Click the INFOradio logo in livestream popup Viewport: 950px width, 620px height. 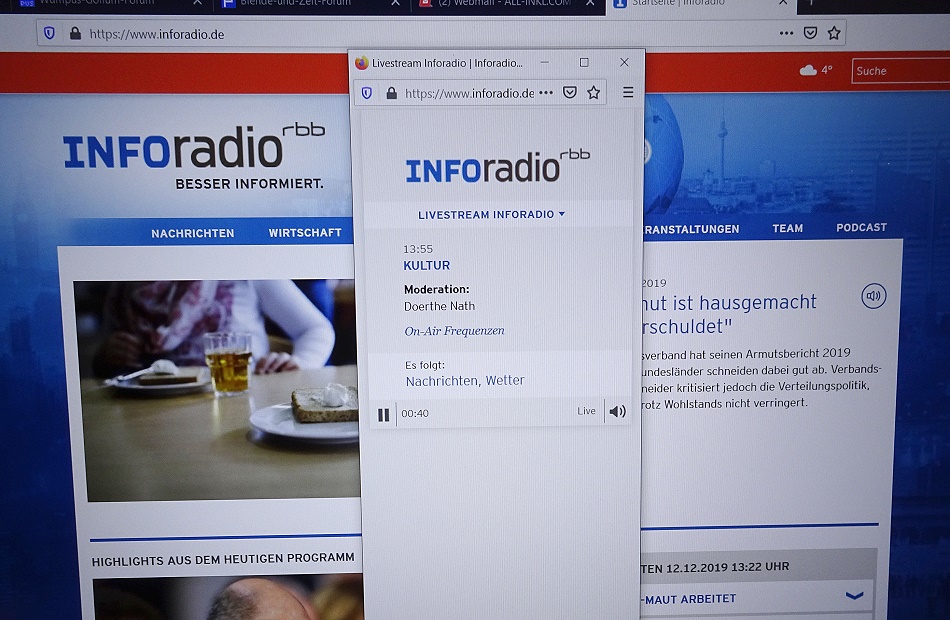coord(497,165)
